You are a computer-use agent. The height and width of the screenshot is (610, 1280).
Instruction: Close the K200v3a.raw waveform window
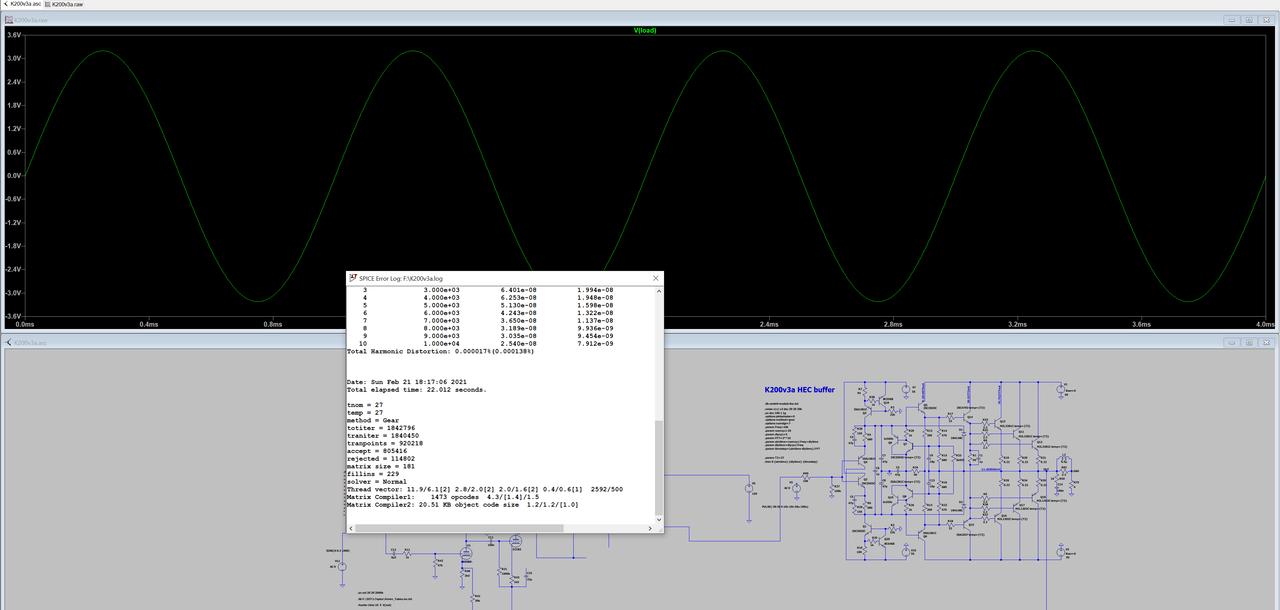click(1266, 19)
